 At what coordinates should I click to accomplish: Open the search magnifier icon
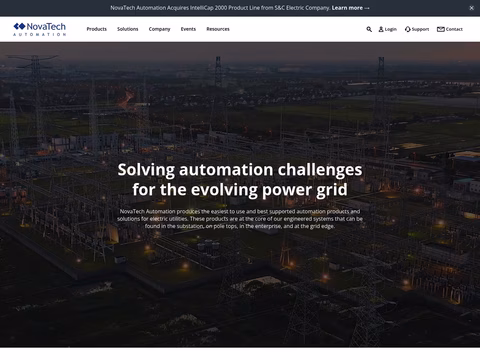click(369, 29)
